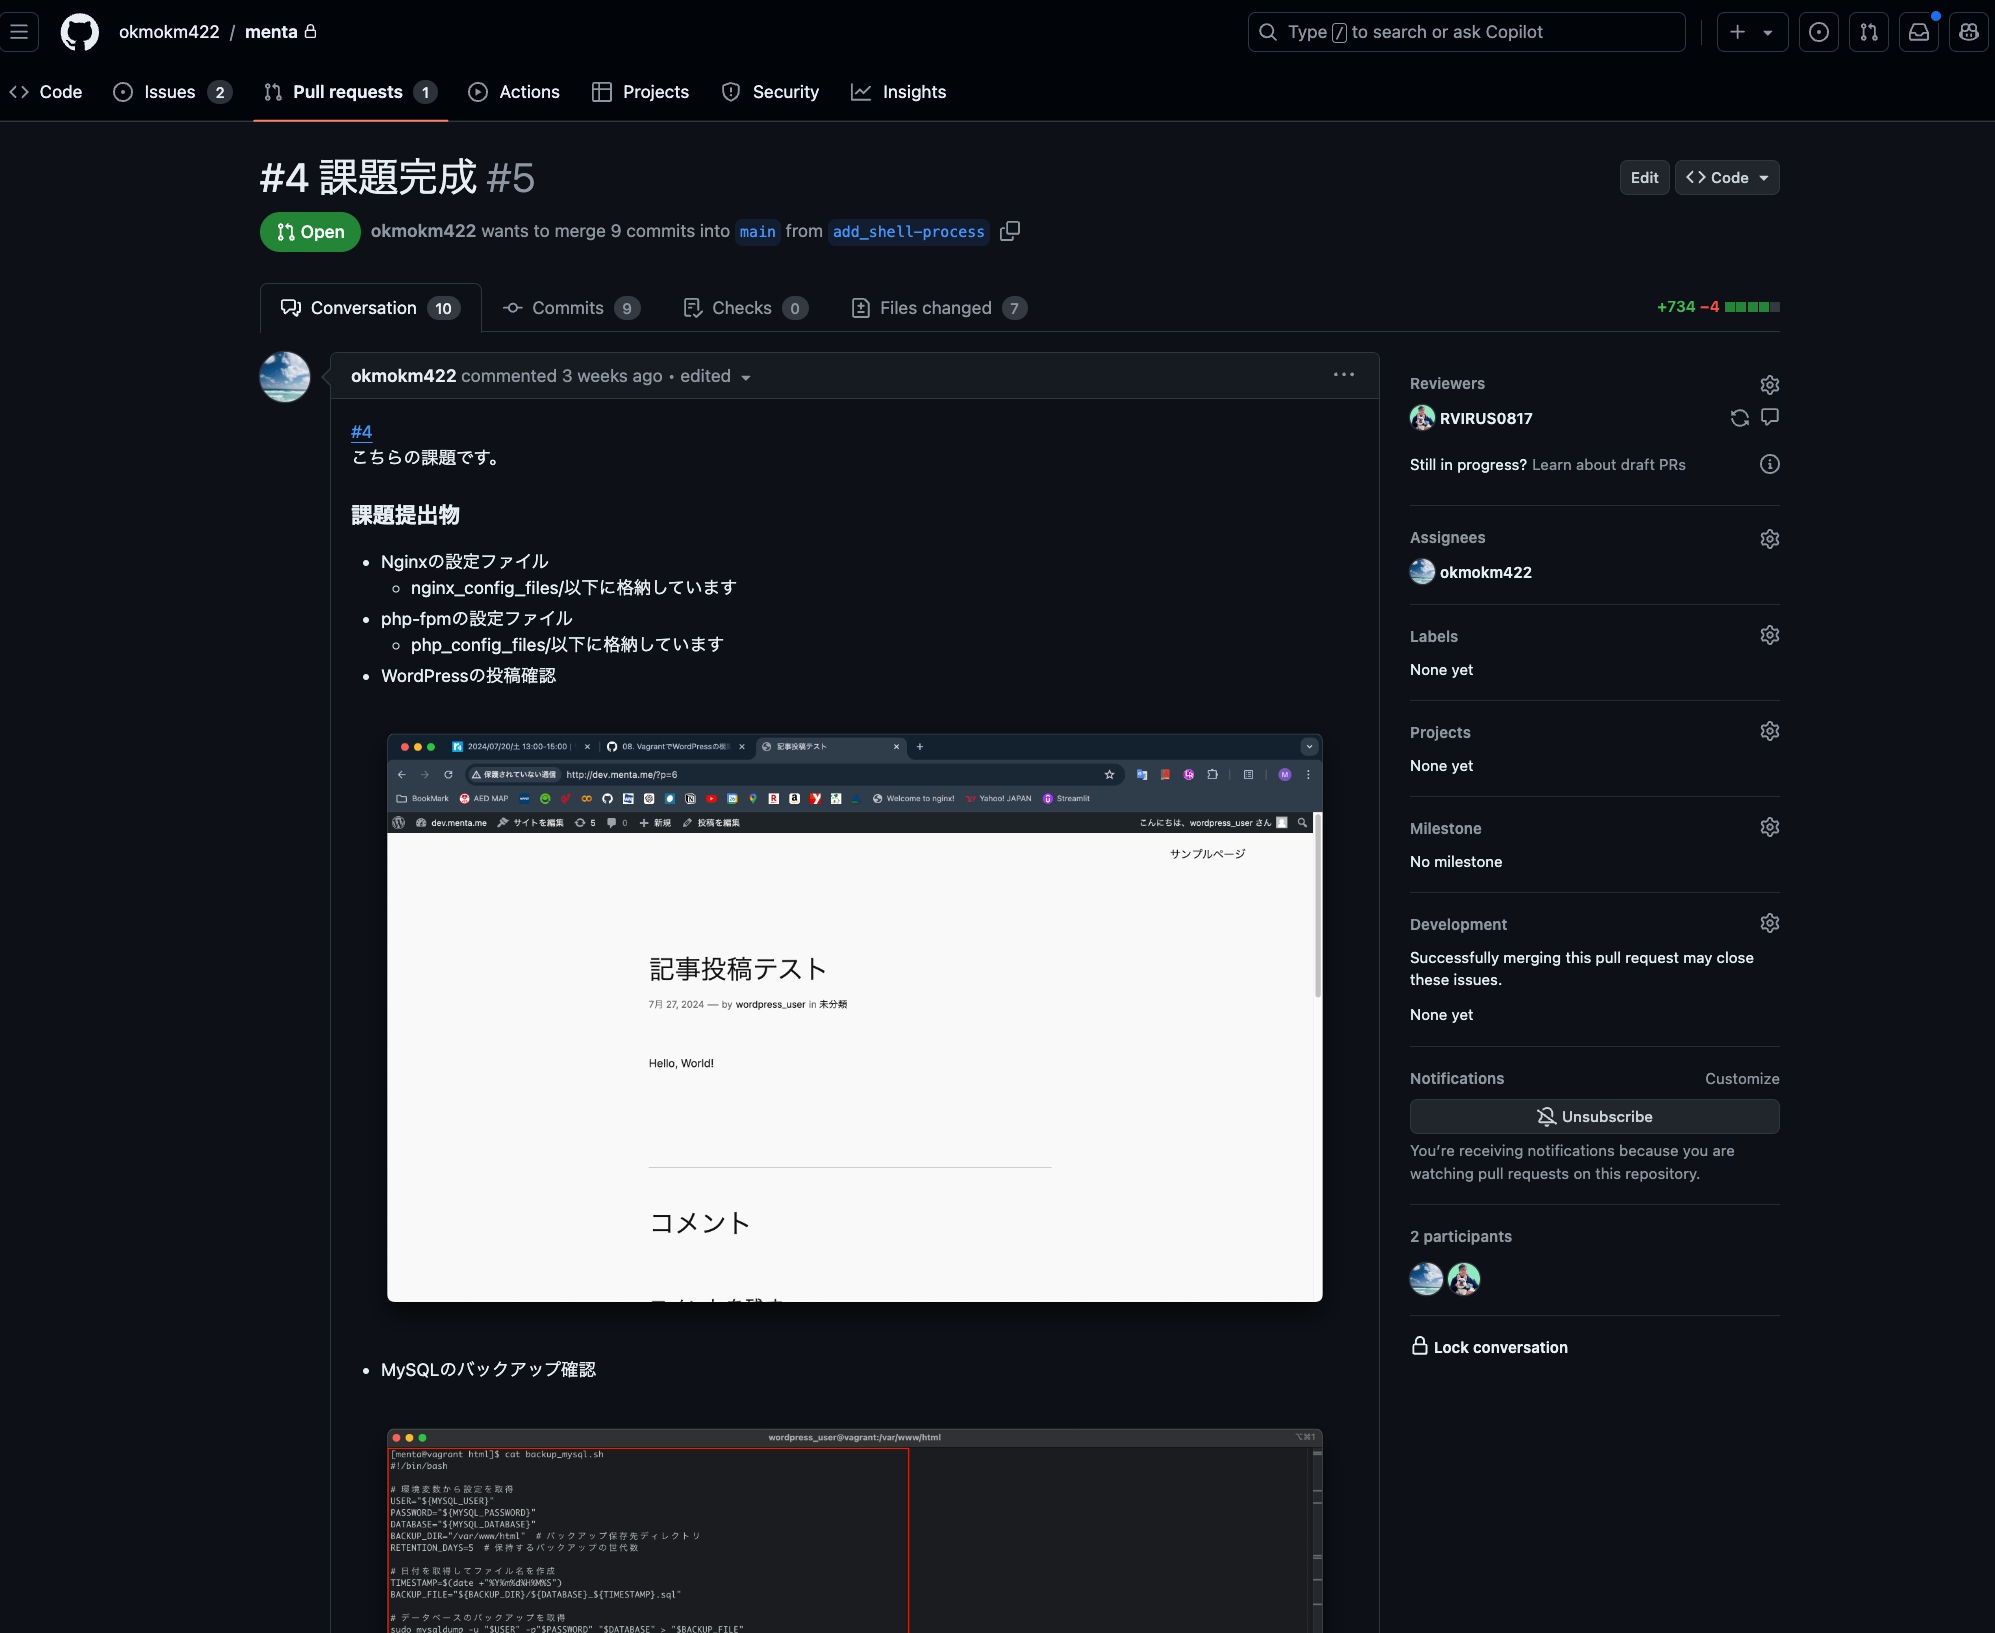Click Lock conversation
Screen dimensions: 1995x1633
coord(1489,1347)
